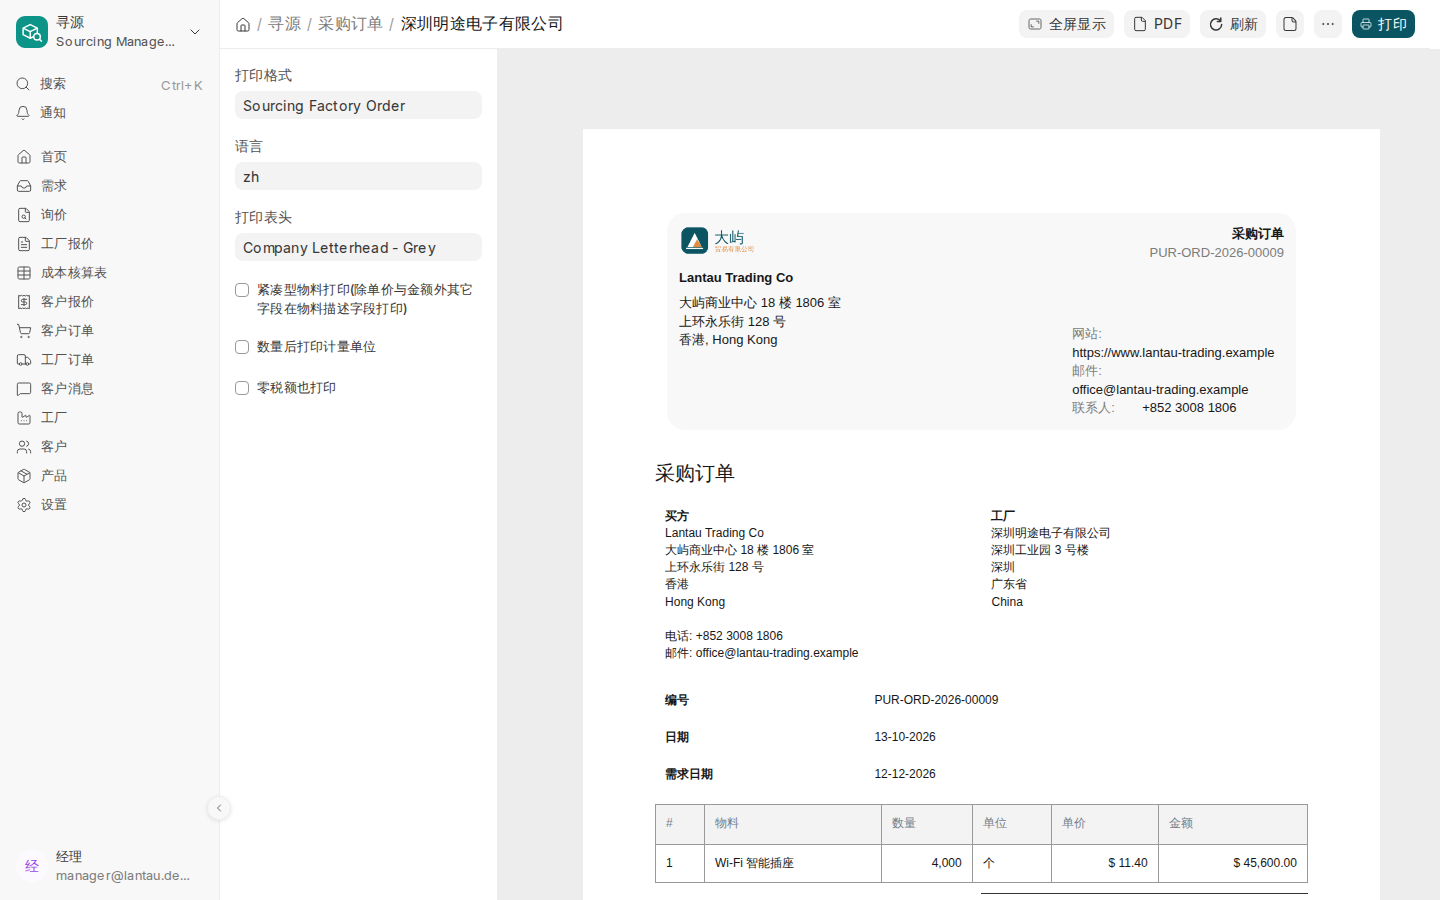The image size is (1440, 900).
Task: Go to 采购订单 in breadcrumb
Action: click(x=350, y=24)
